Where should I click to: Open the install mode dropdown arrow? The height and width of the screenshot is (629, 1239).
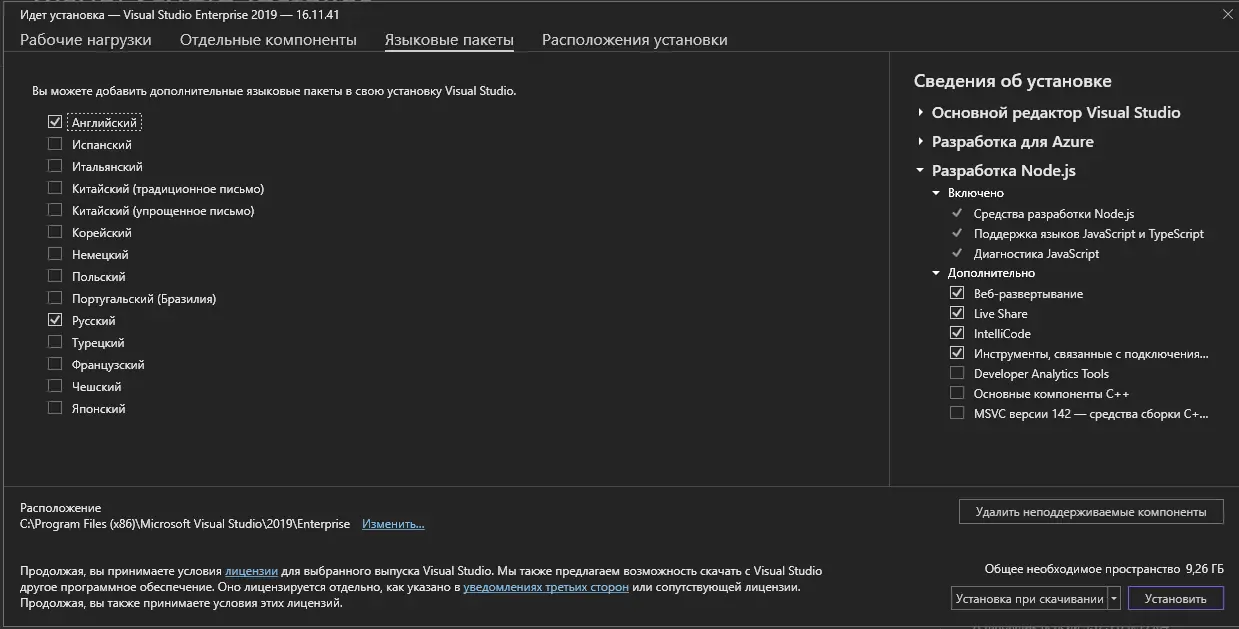pos(1114,599)
